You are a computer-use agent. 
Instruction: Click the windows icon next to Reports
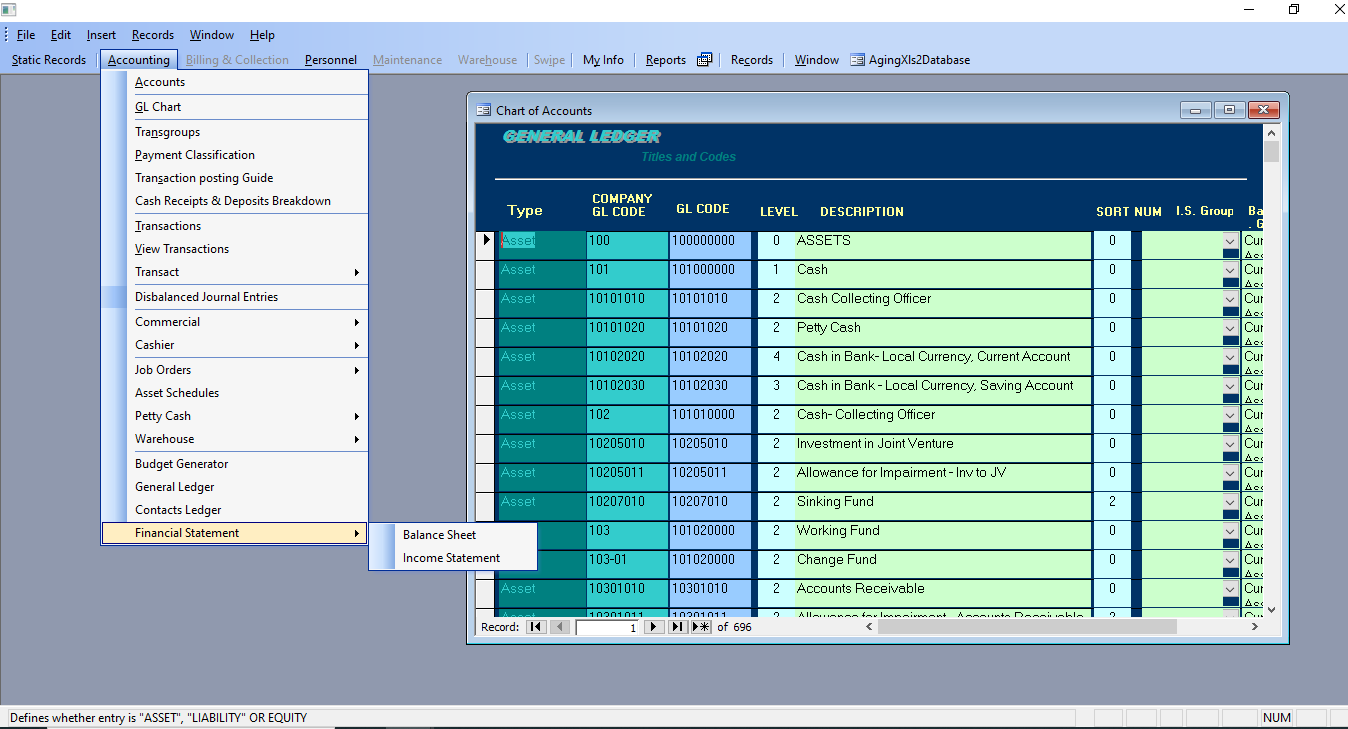point(704,60)
